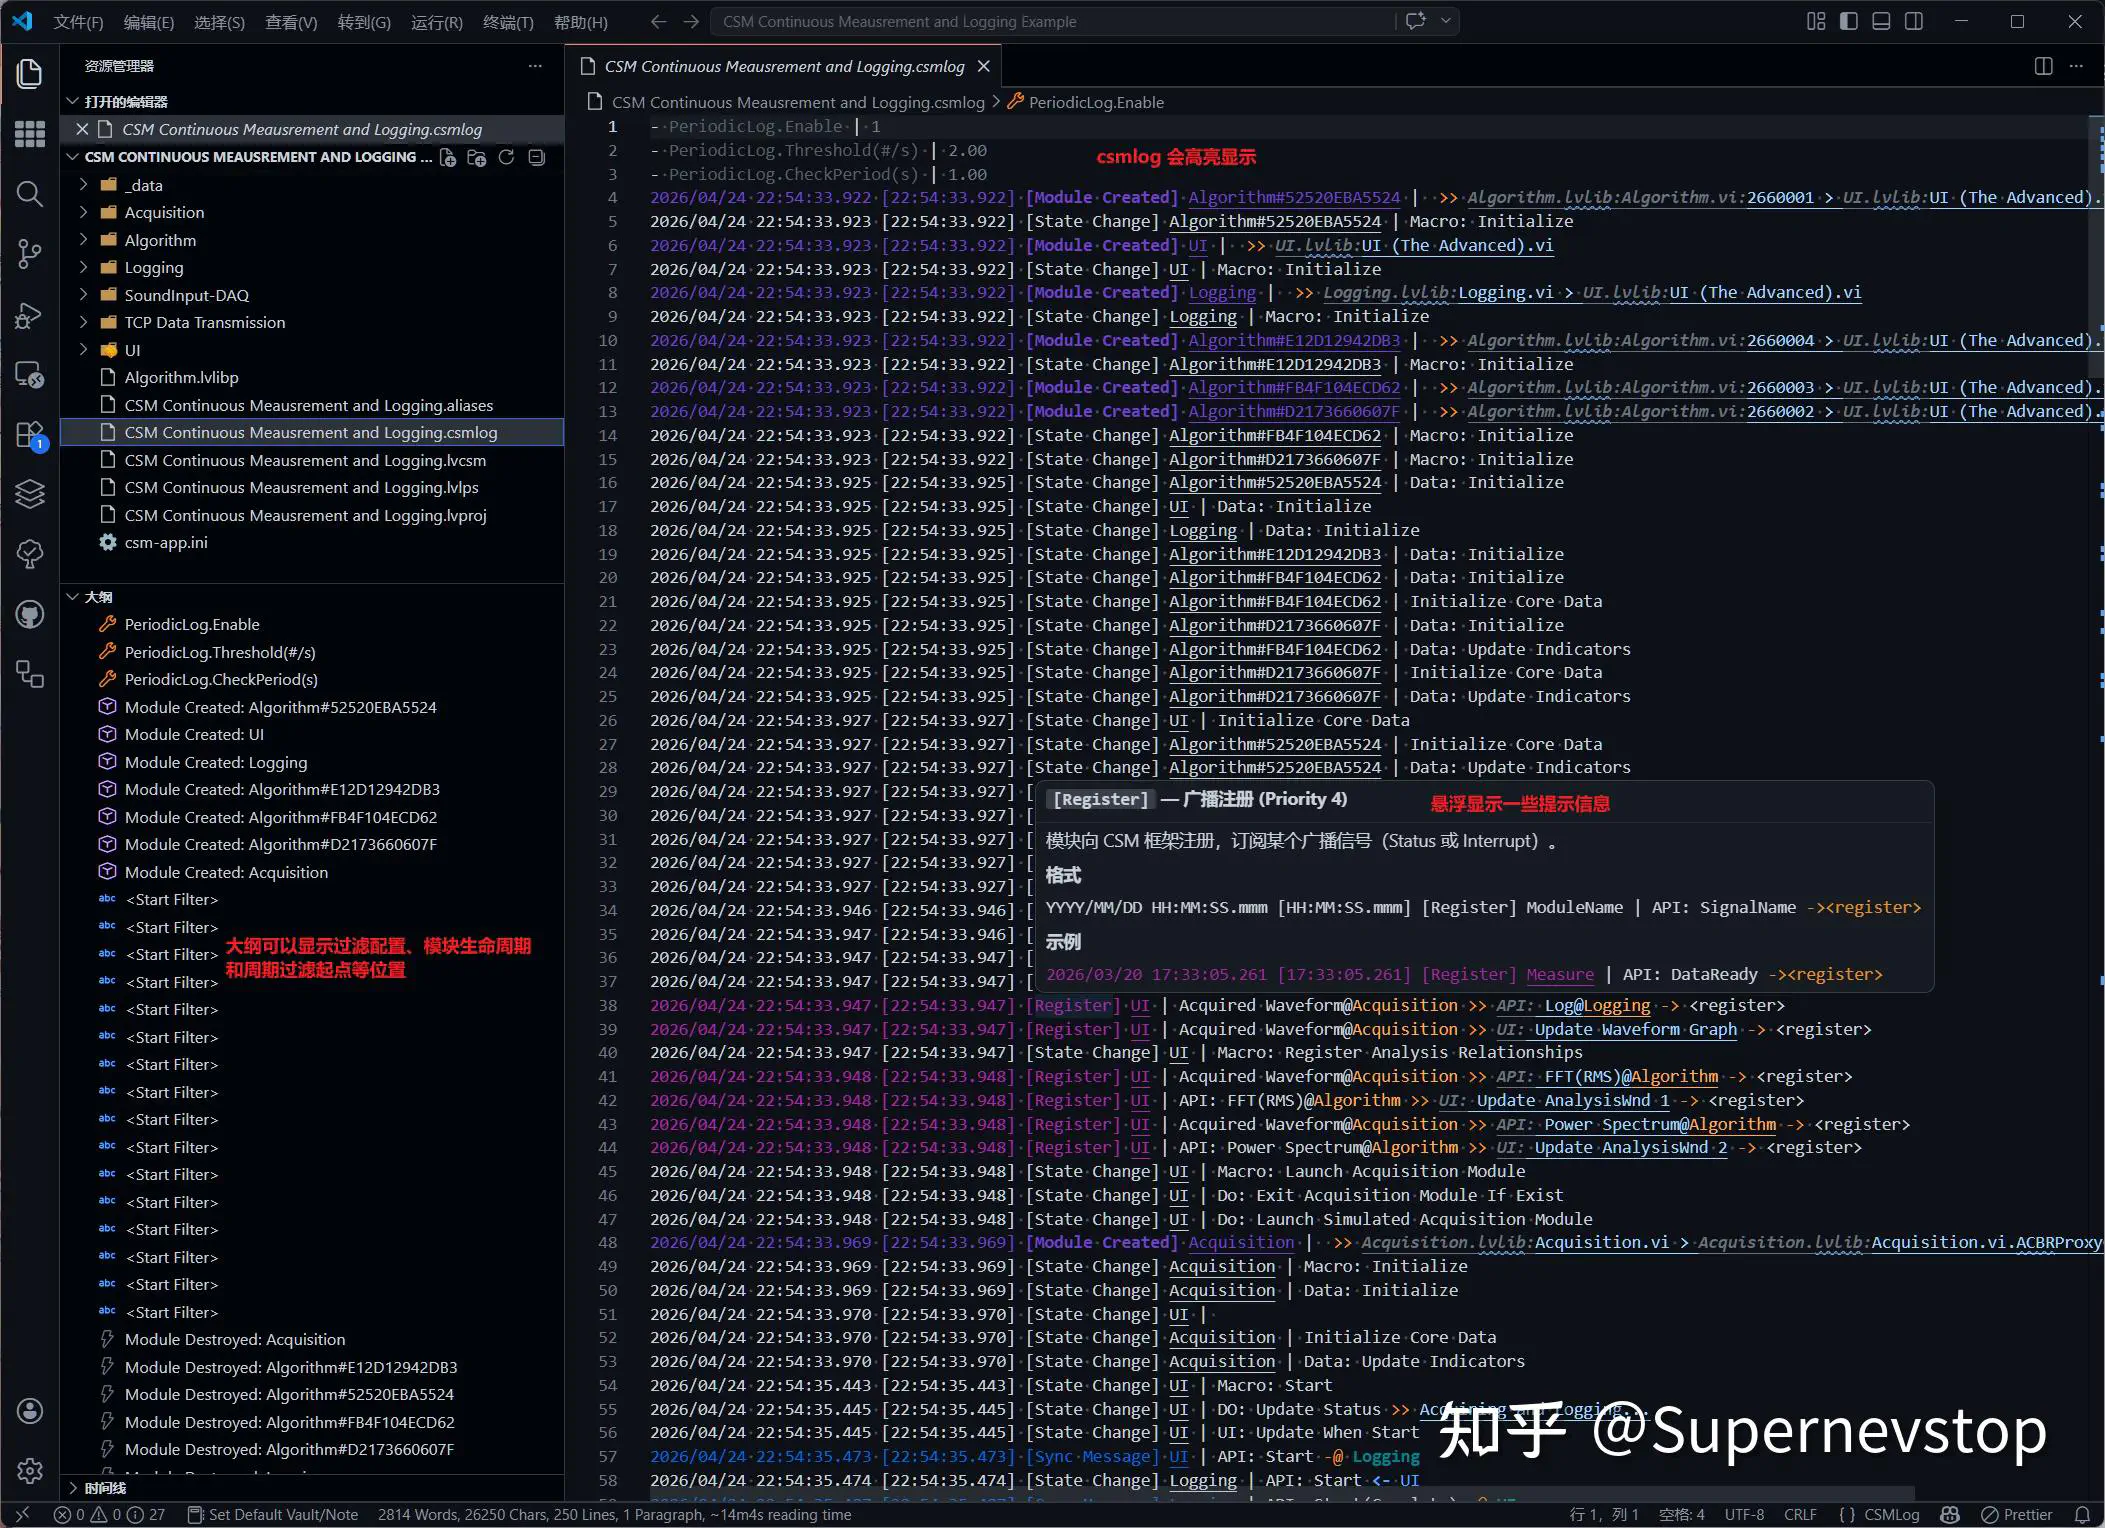Open the Extensions view with badge
The height and width of the screenshot is (1528, 2105).
pos(30,435)
